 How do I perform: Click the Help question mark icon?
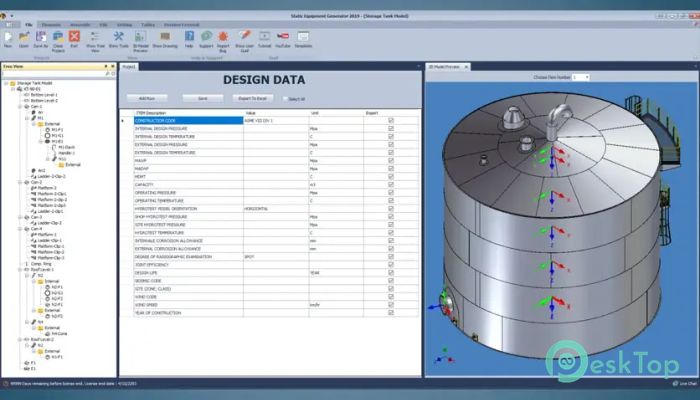188,36
